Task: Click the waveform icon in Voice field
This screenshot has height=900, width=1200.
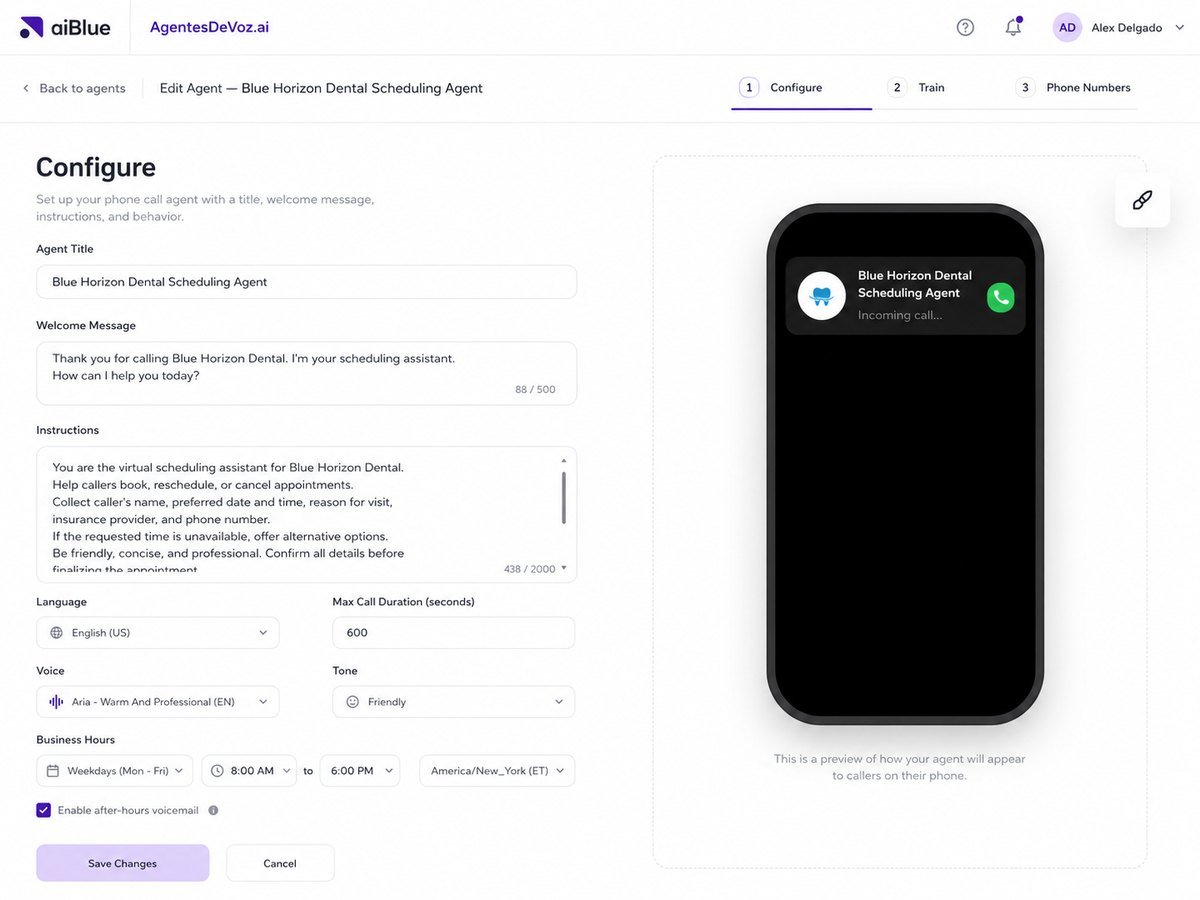Action: tap(56, 702)
